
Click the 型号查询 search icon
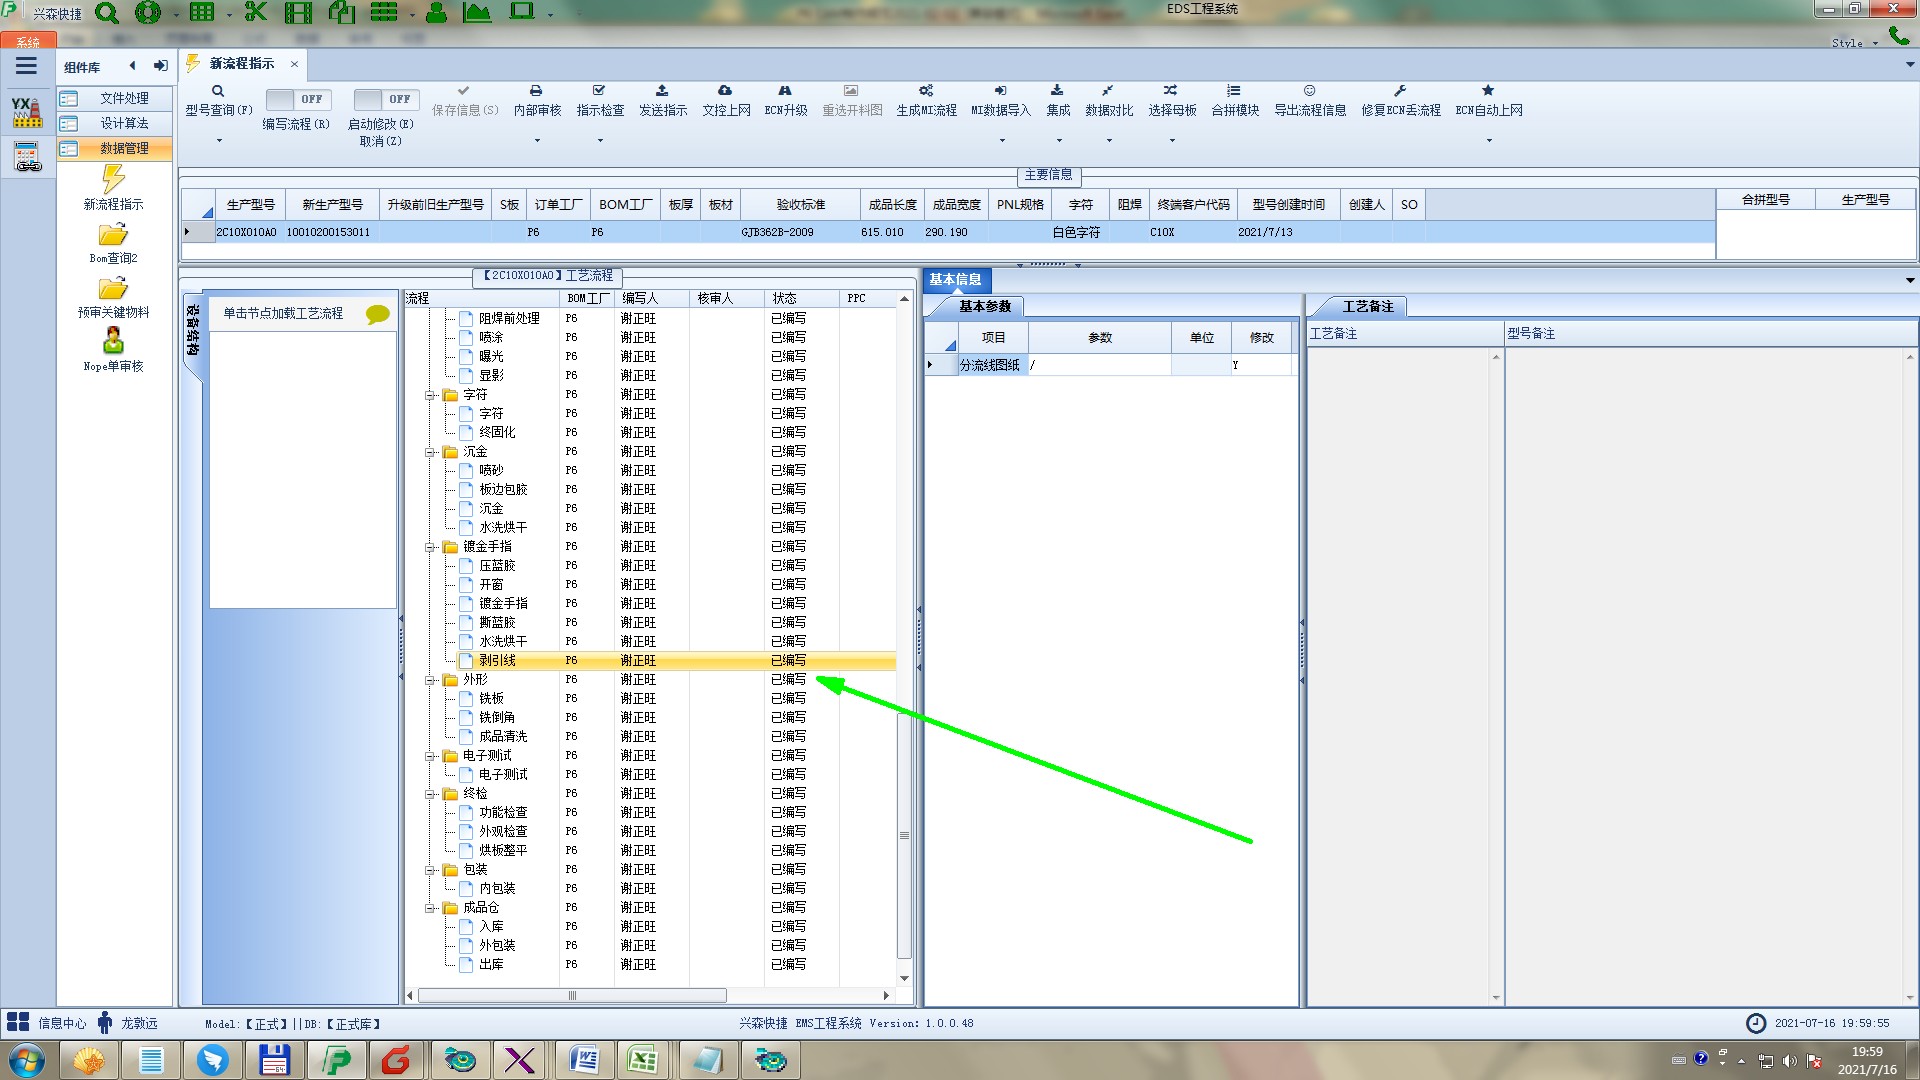point(217,90)
